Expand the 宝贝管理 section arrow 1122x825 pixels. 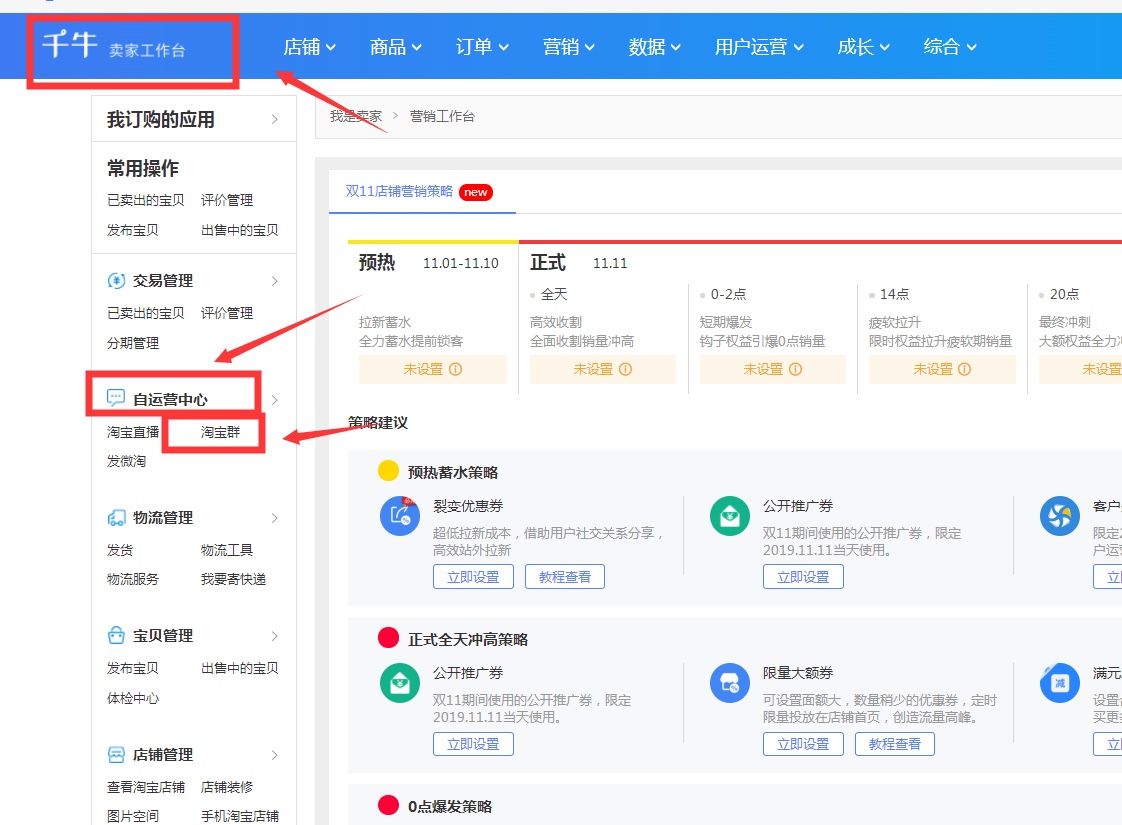pyautogui.click(x=275, y=636)
